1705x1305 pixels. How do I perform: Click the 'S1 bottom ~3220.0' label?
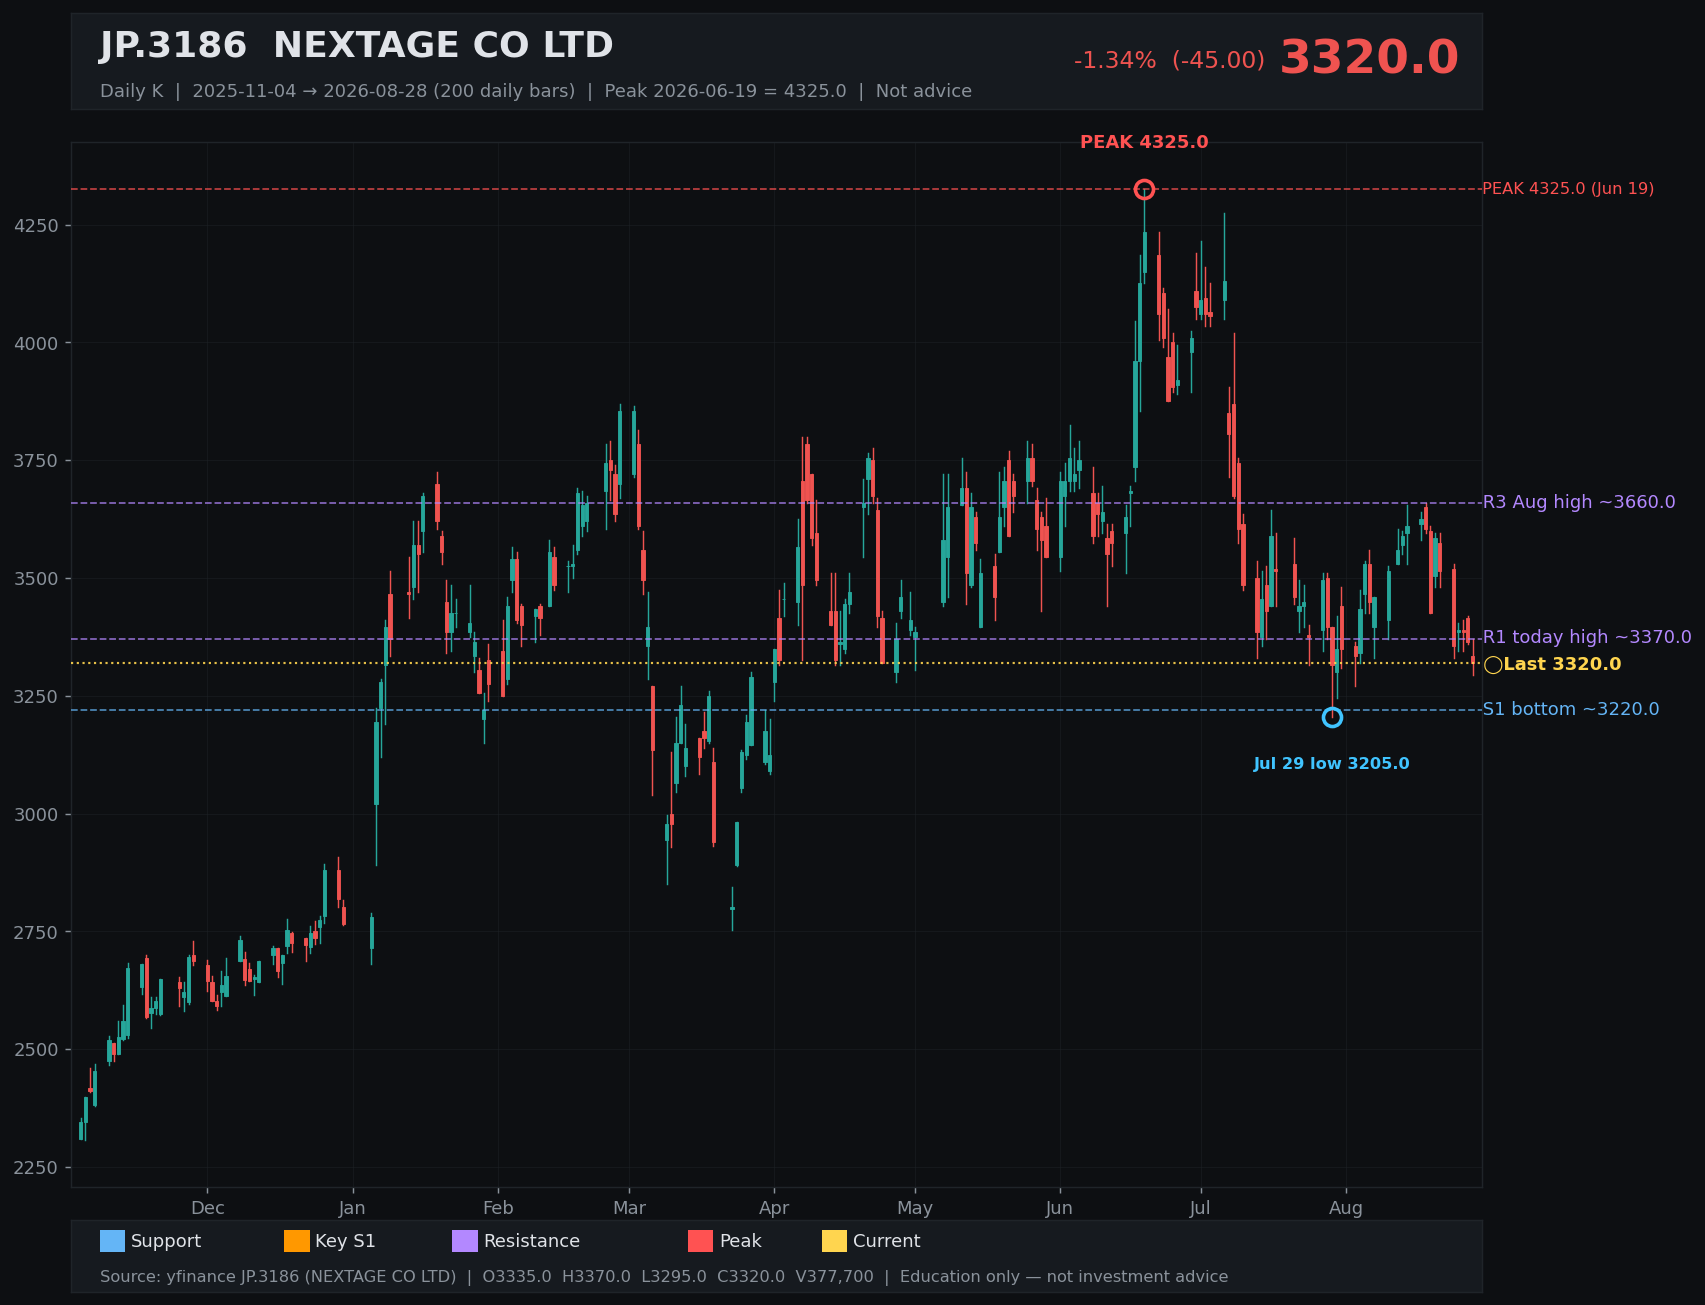point(1571,709)
